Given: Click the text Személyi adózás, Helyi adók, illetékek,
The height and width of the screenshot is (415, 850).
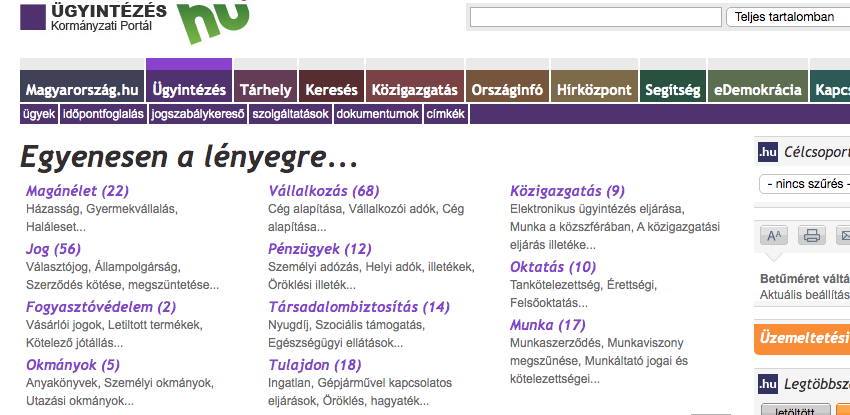Looking at the screenshot, I should coord(371,267).
